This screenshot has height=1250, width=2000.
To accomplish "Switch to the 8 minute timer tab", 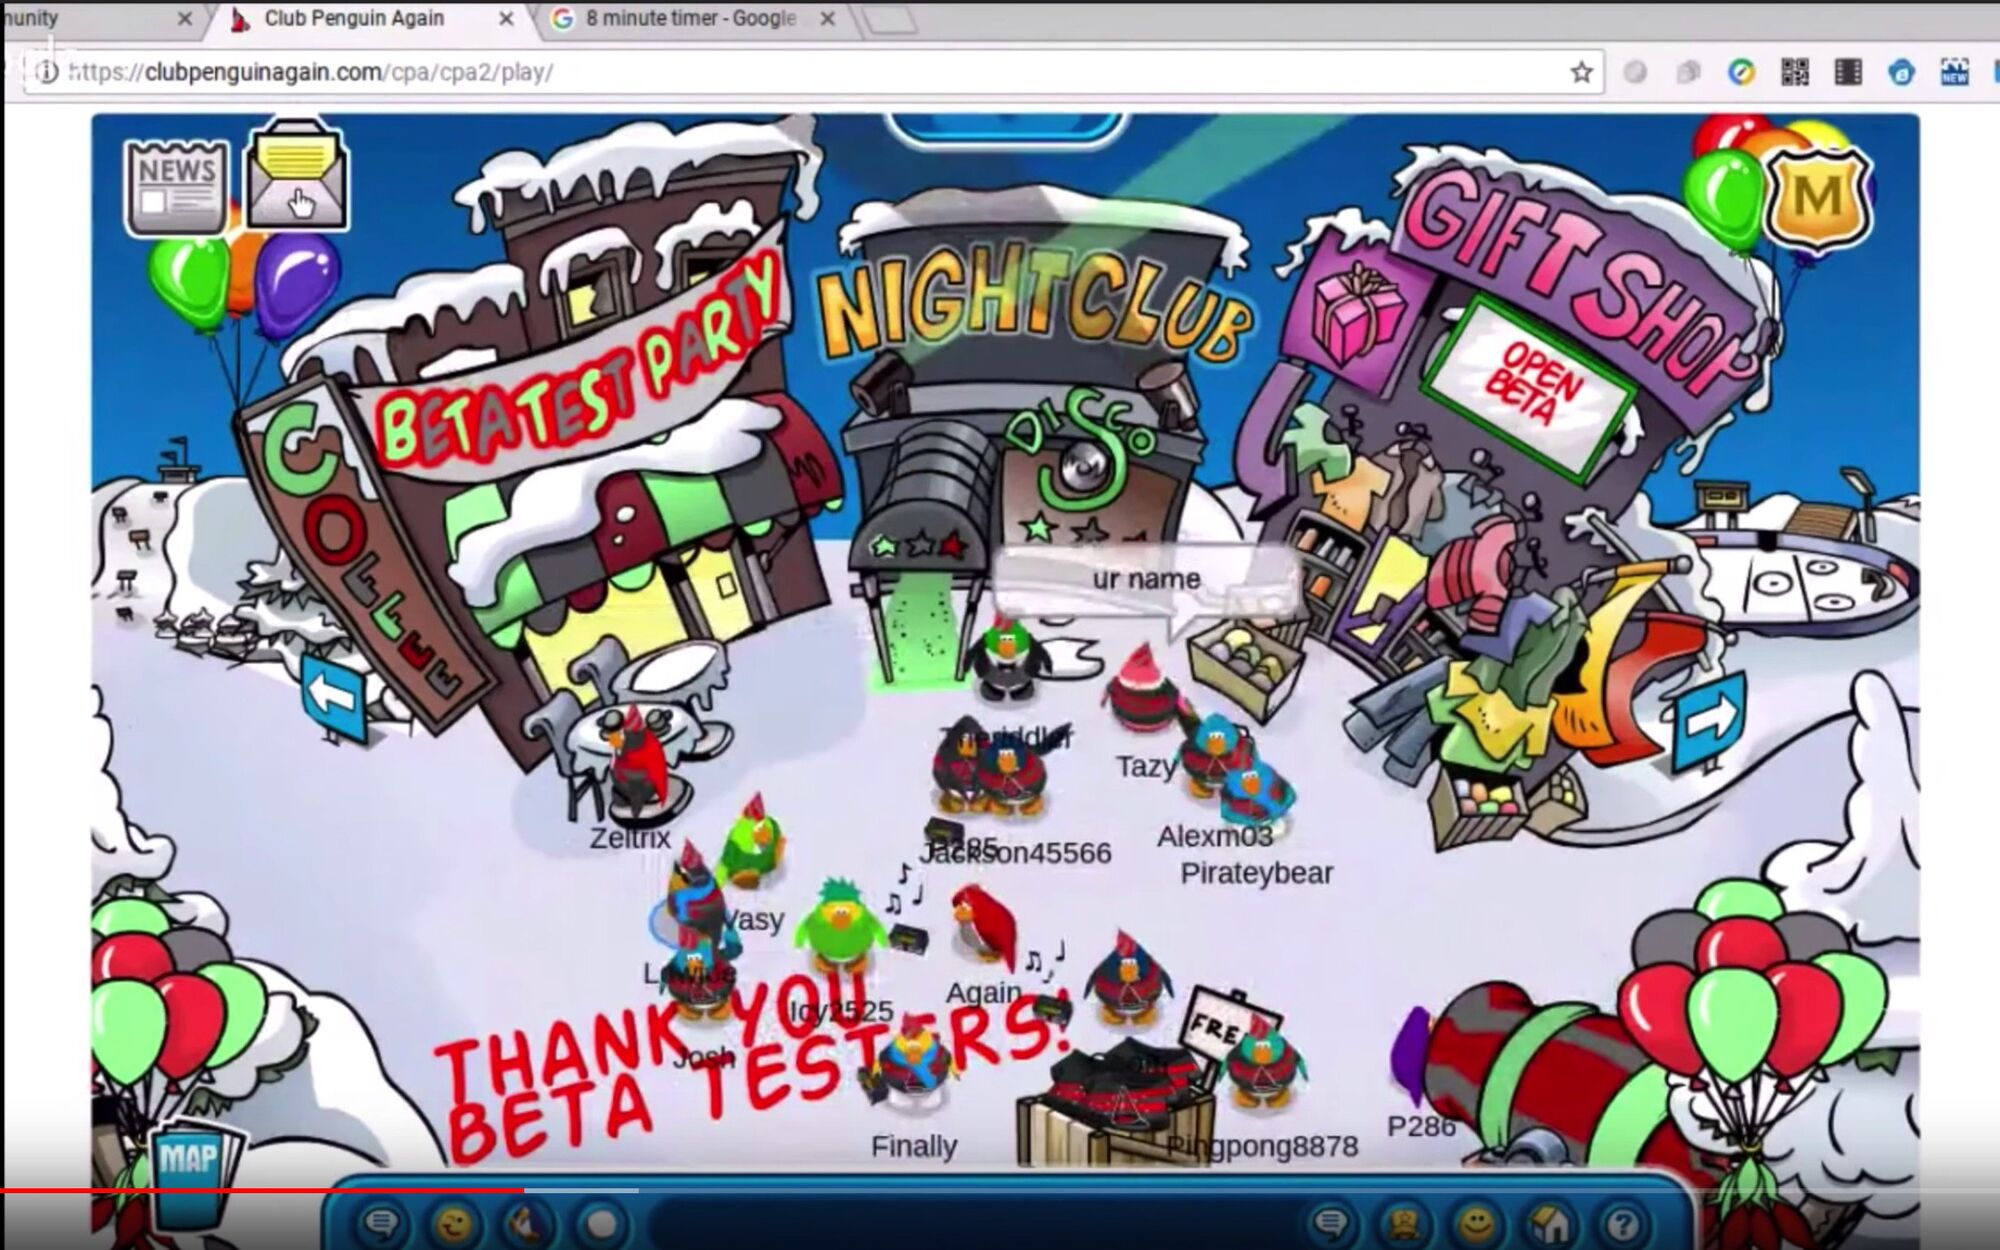I will [690, 19].
